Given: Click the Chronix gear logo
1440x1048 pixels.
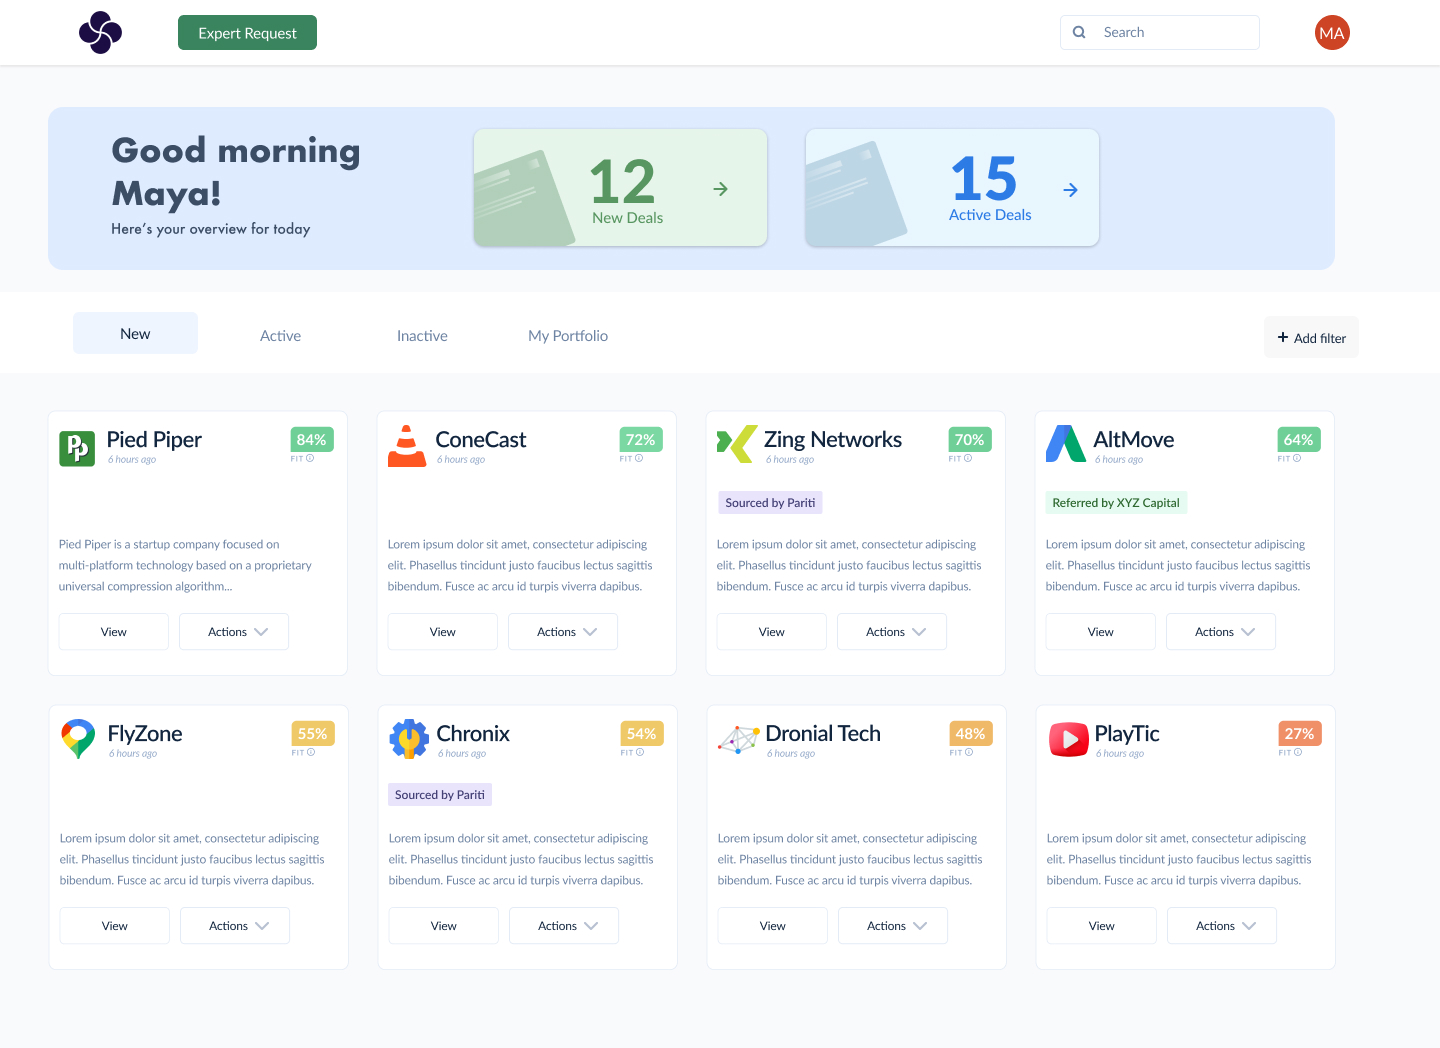Looking at the screenshot, I should [x=408, y=739].
